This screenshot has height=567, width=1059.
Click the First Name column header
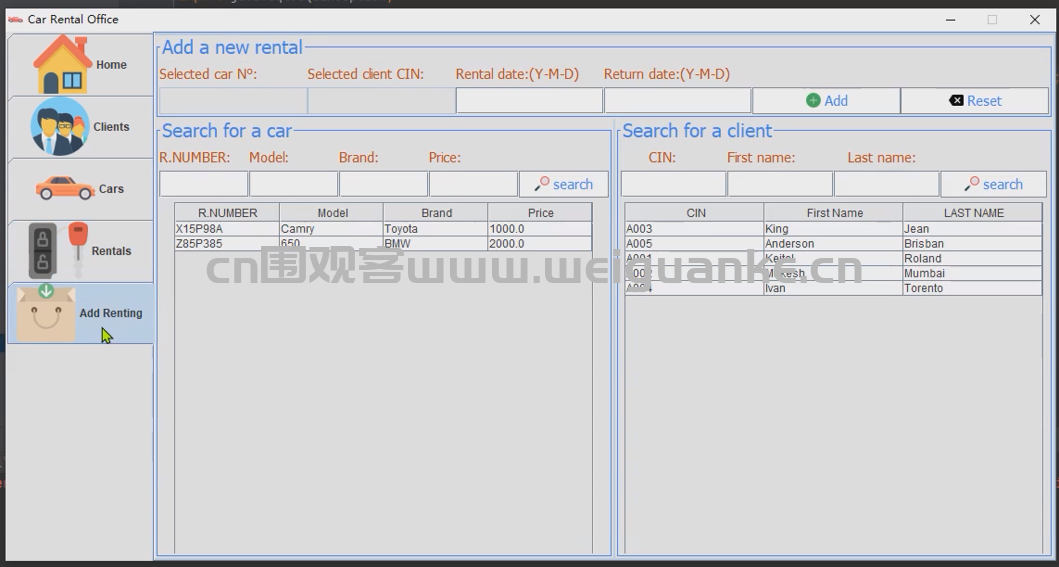(834, 213)
